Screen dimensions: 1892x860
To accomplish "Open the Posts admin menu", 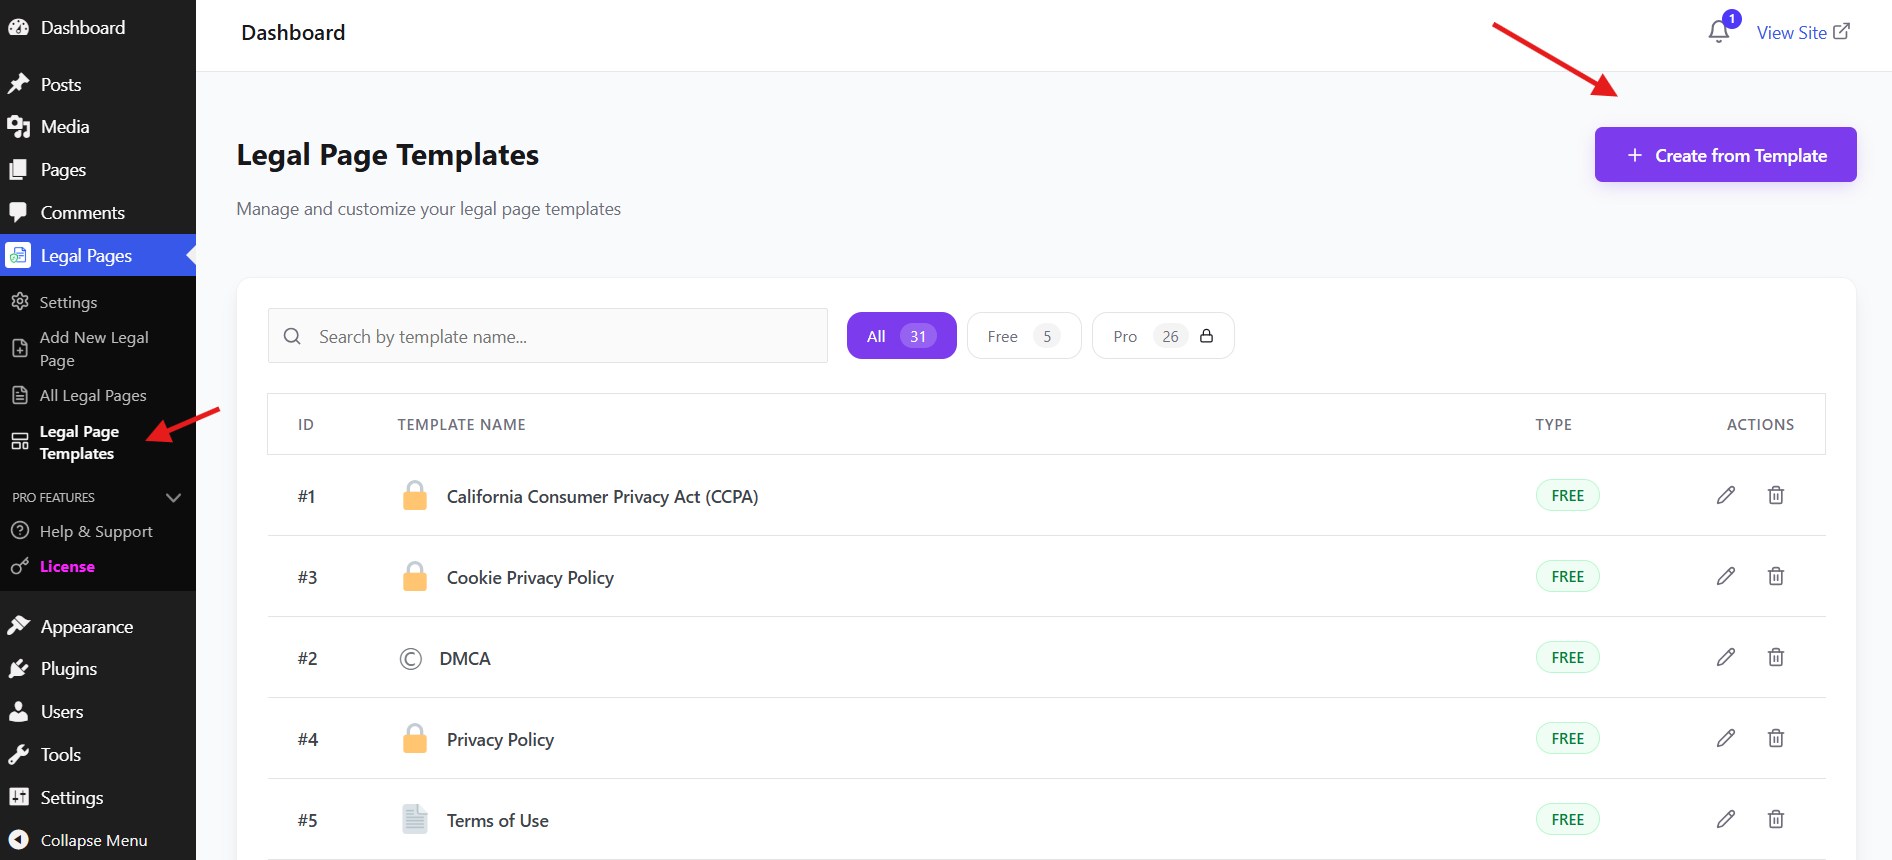I will click(x=61, y=85).
